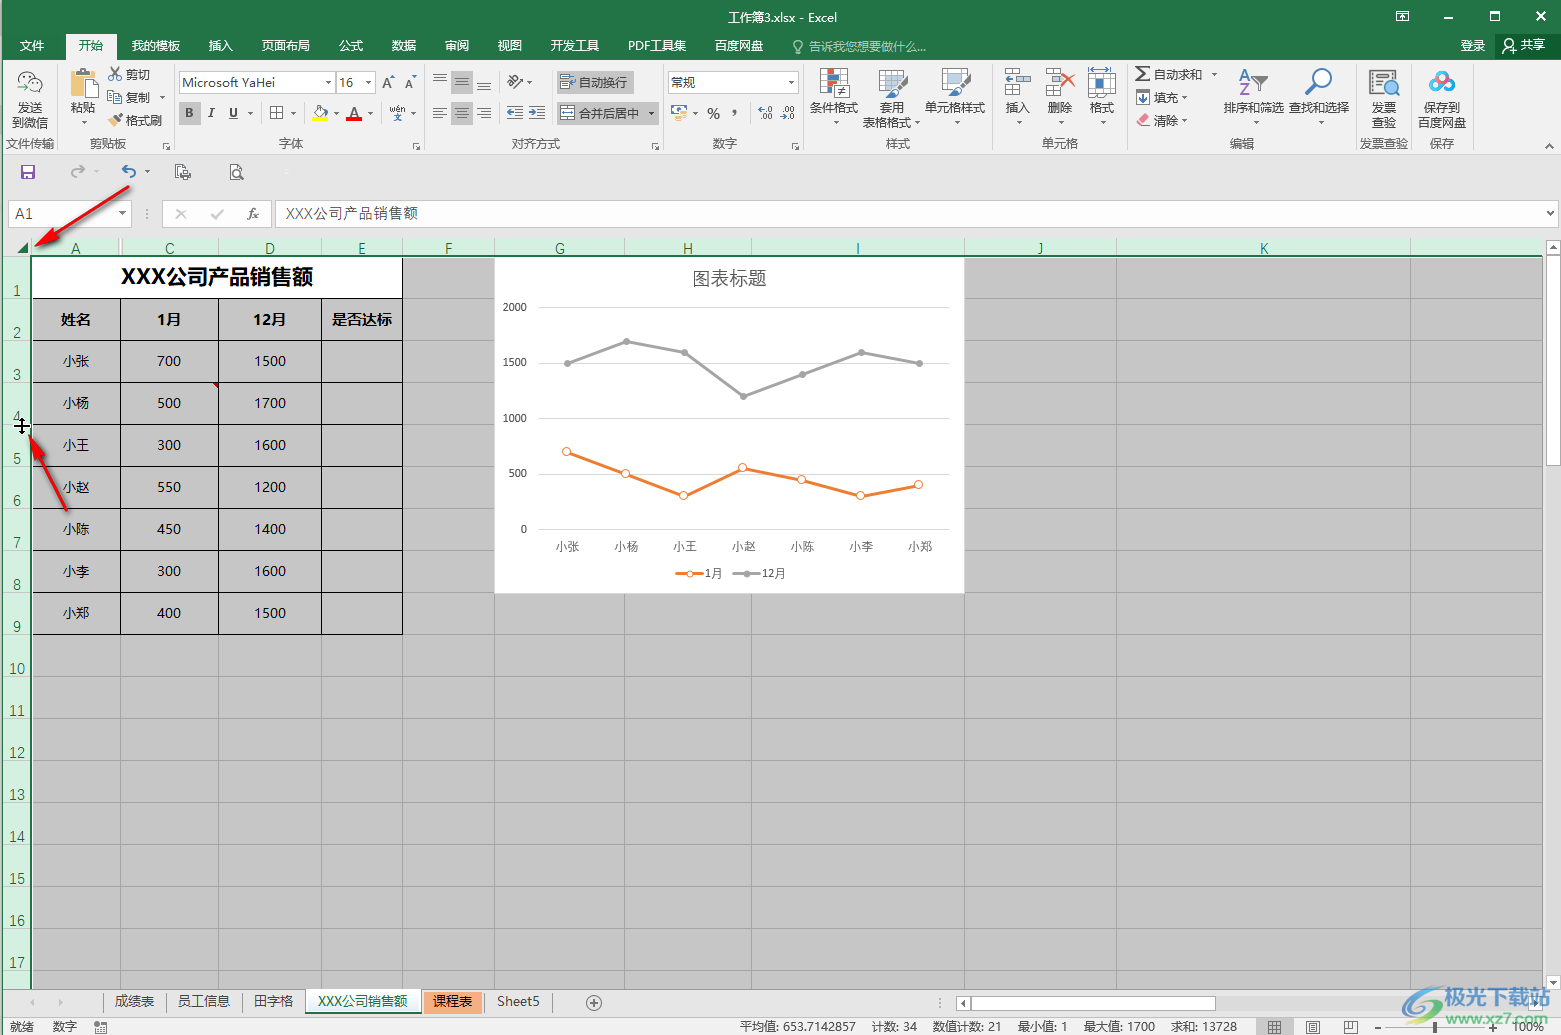Open Find and Select magnifier icon
Viewport: 1561px width, 1035px height.
pyautogui.click(x=1318, y=83)
